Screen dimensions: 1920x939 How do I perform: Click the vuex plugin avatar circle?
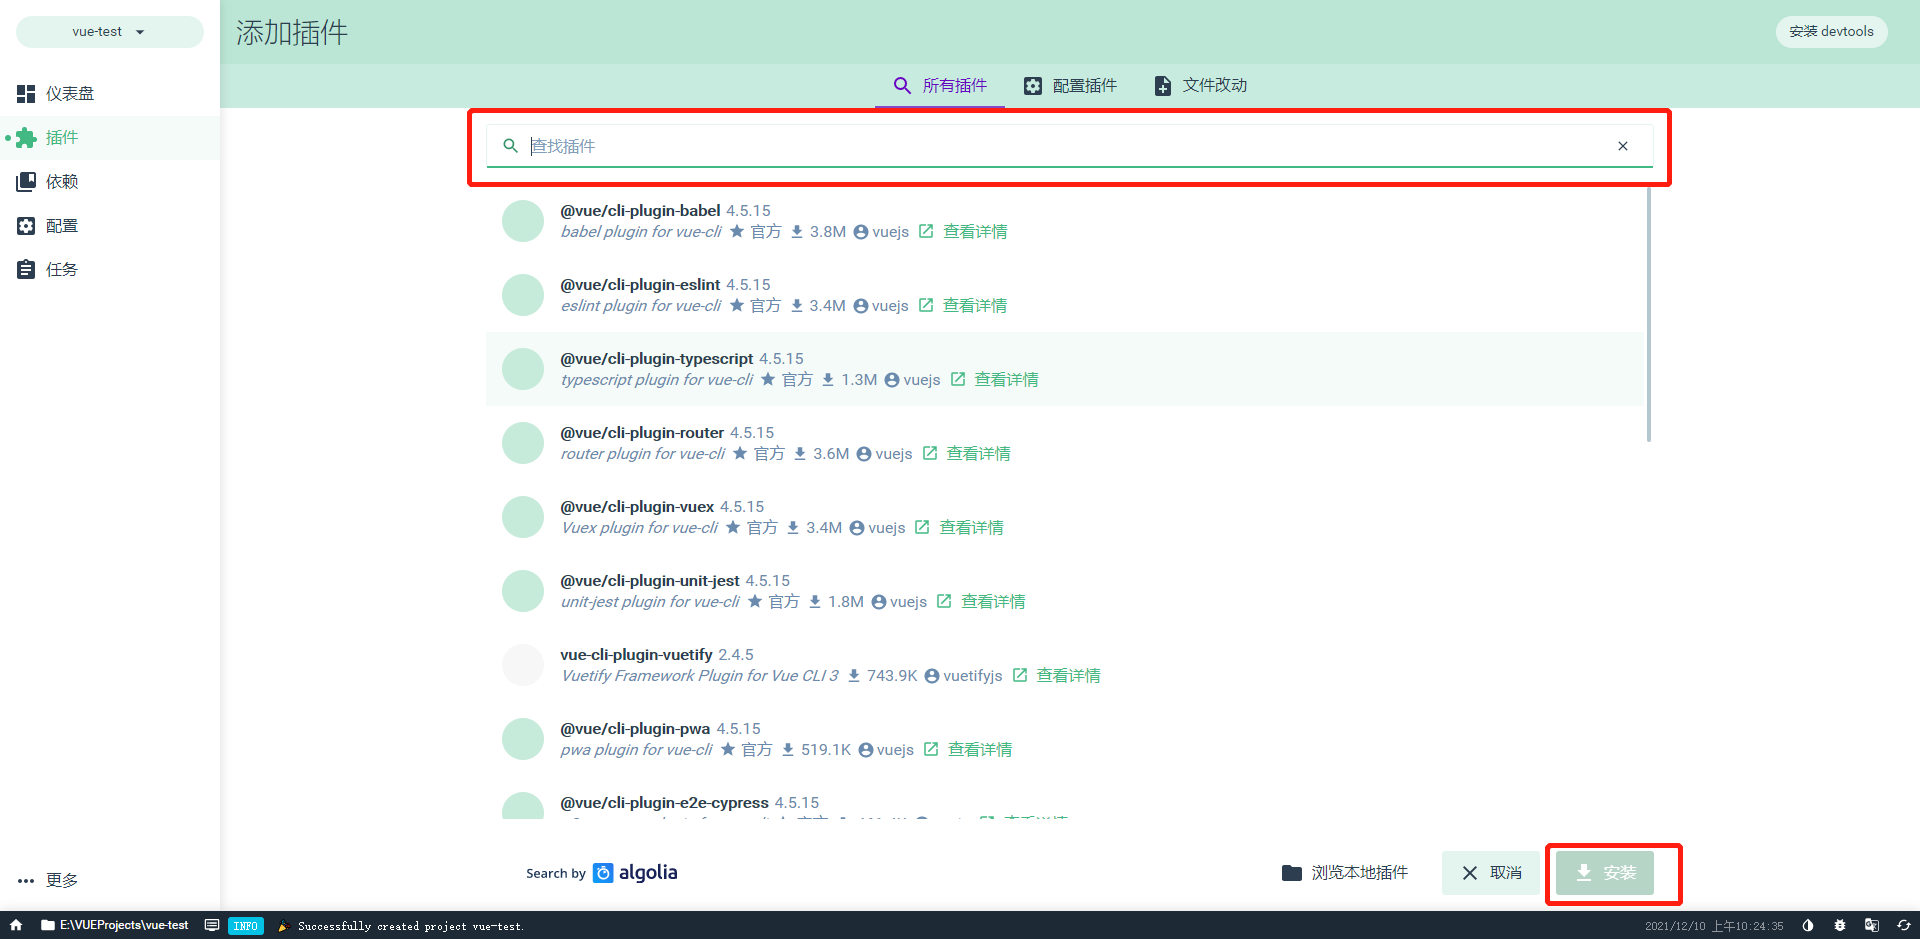tap(522, 517)
